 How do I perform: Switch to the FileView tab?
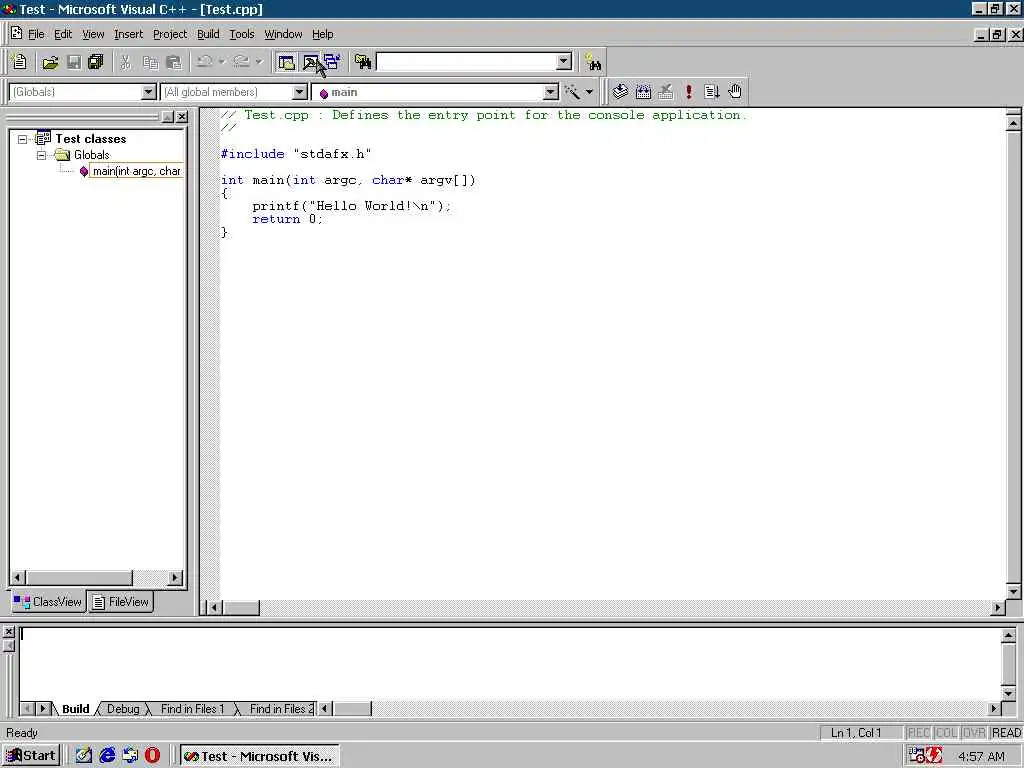pyautogui.click(x=120, y=601)
